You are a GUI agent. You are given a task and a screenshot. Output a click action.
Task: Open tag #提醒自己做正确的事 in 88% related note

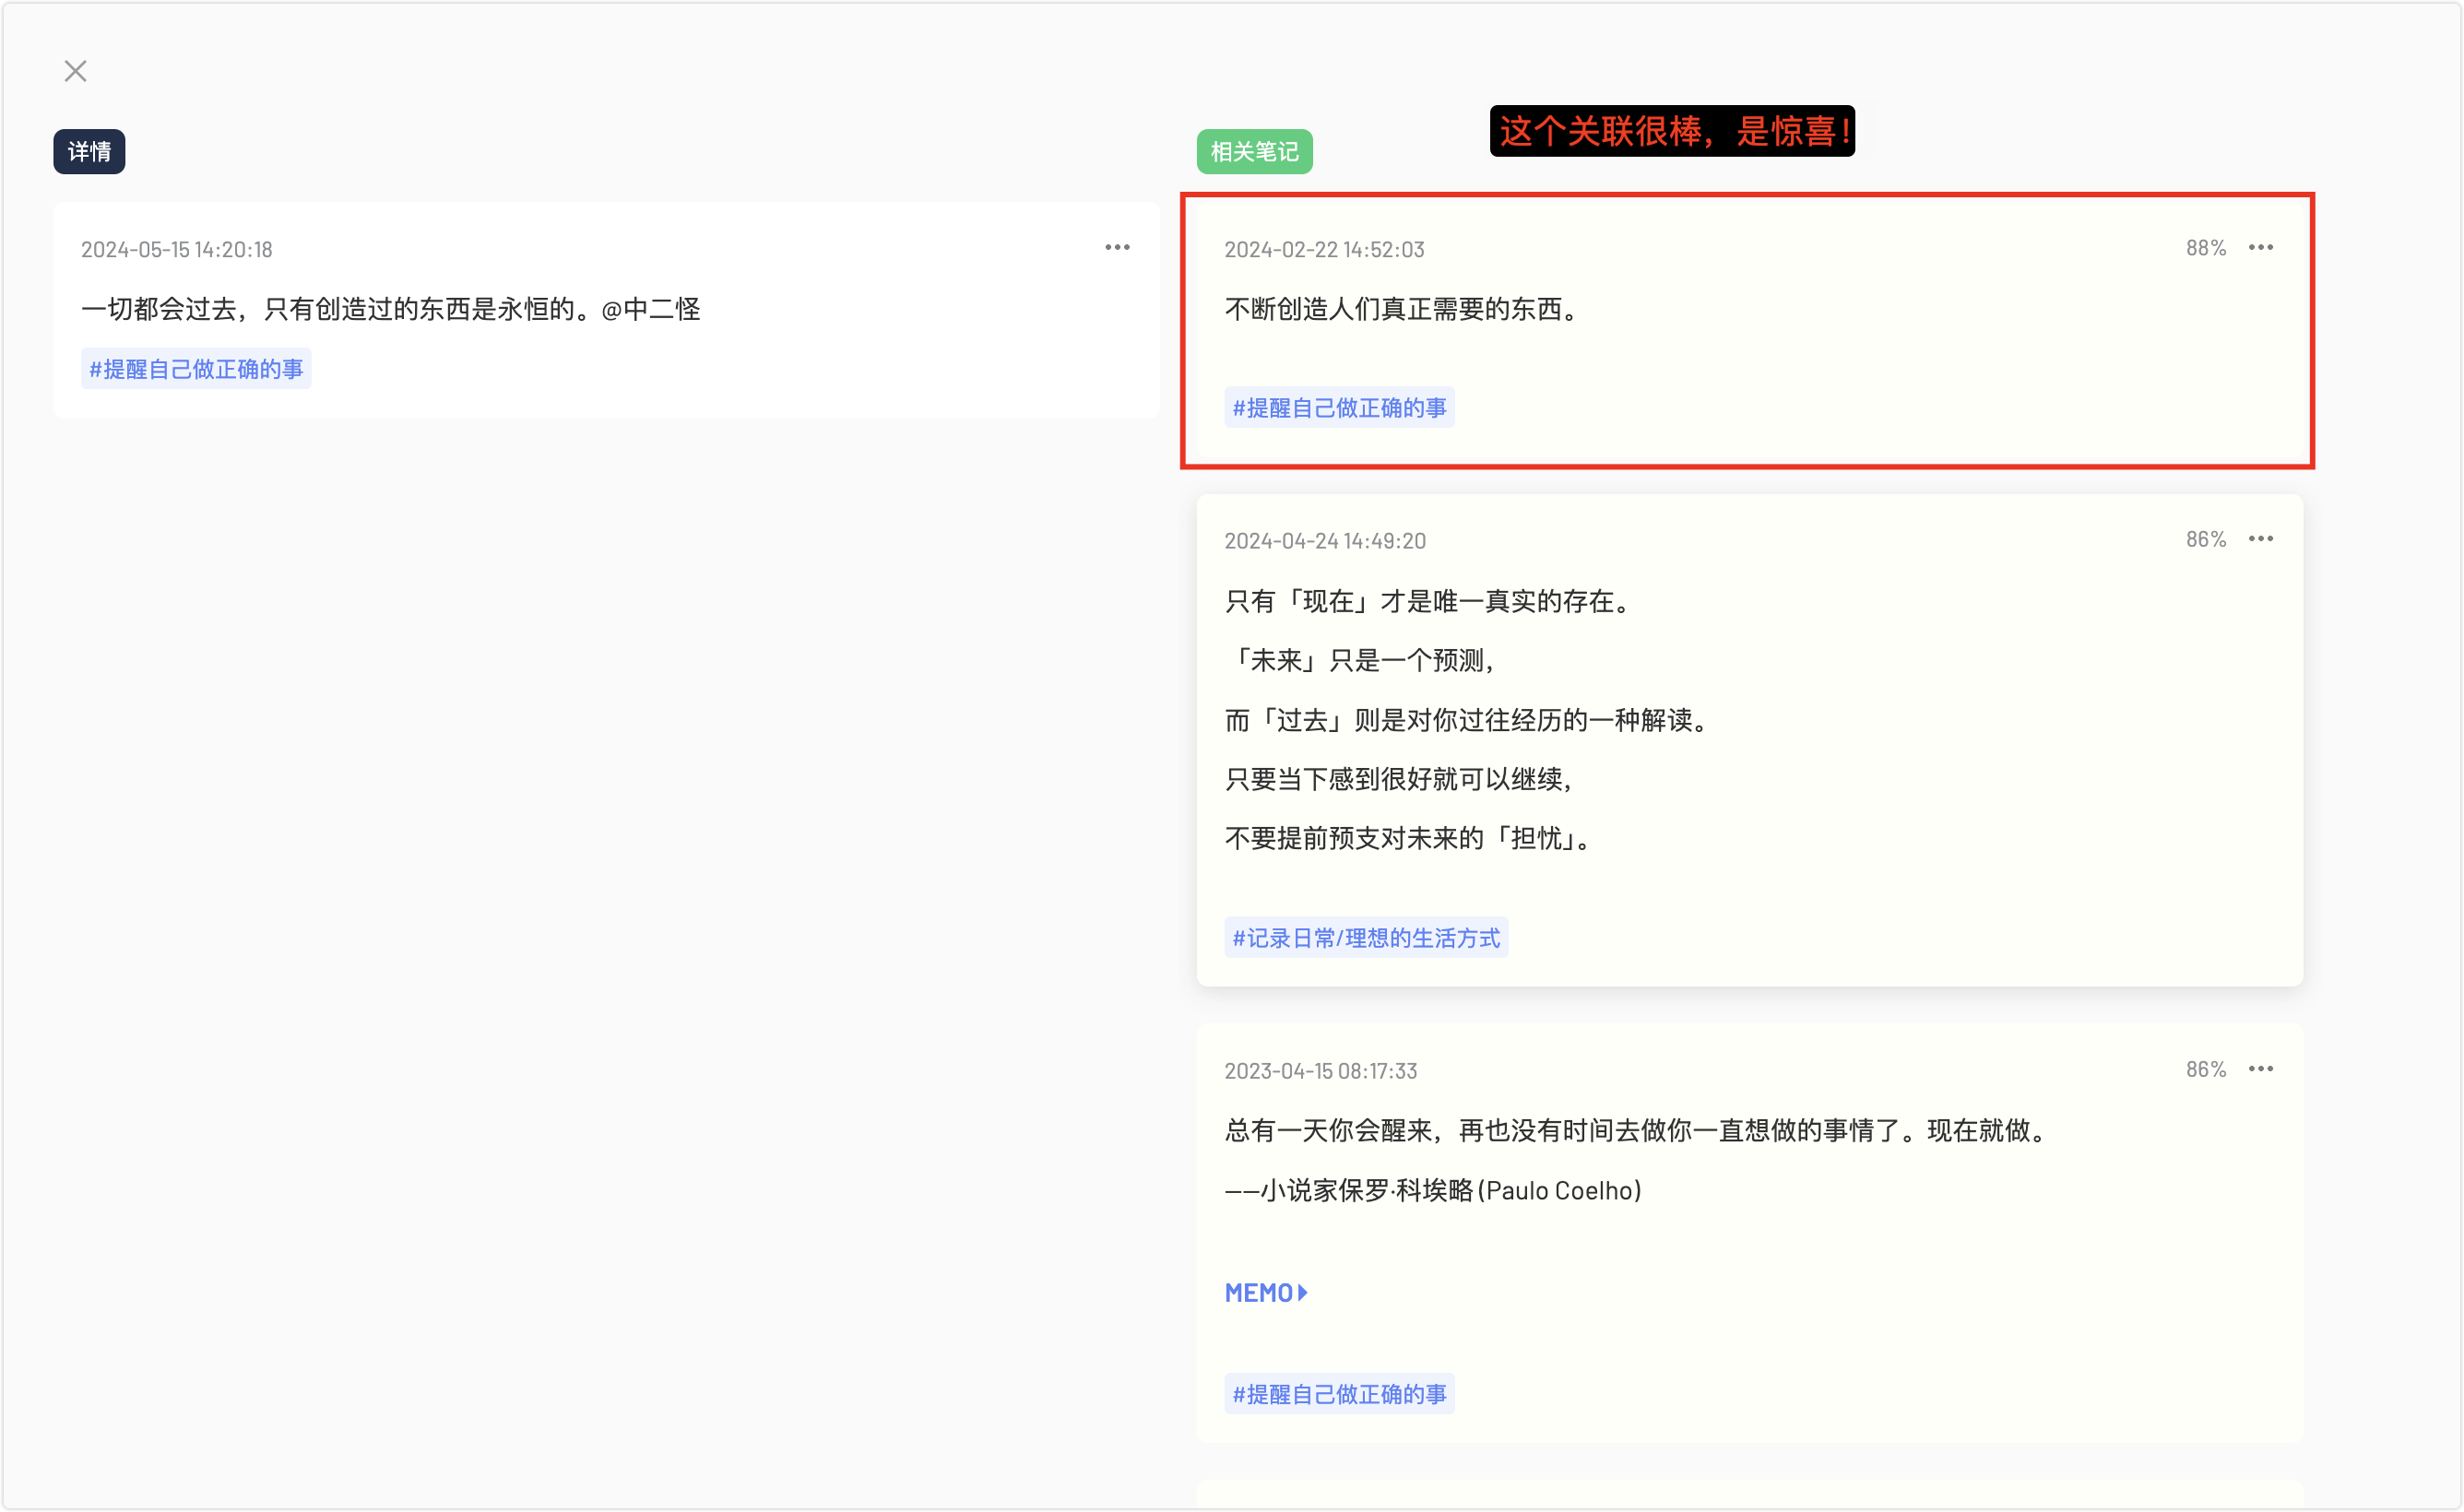[1339, 408]
